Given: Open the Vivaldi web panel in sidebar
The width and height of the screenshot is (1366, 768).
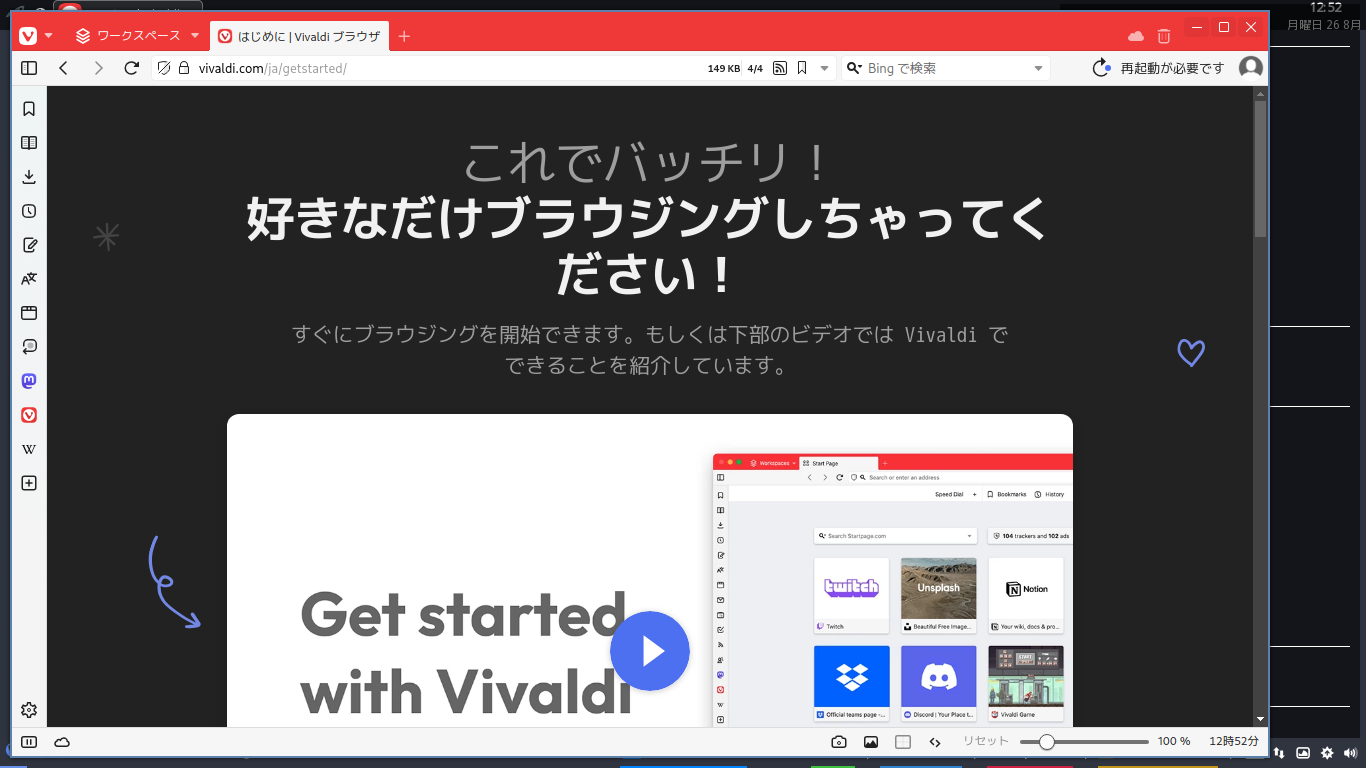Looking at the screenshot, I should point(29,415).
